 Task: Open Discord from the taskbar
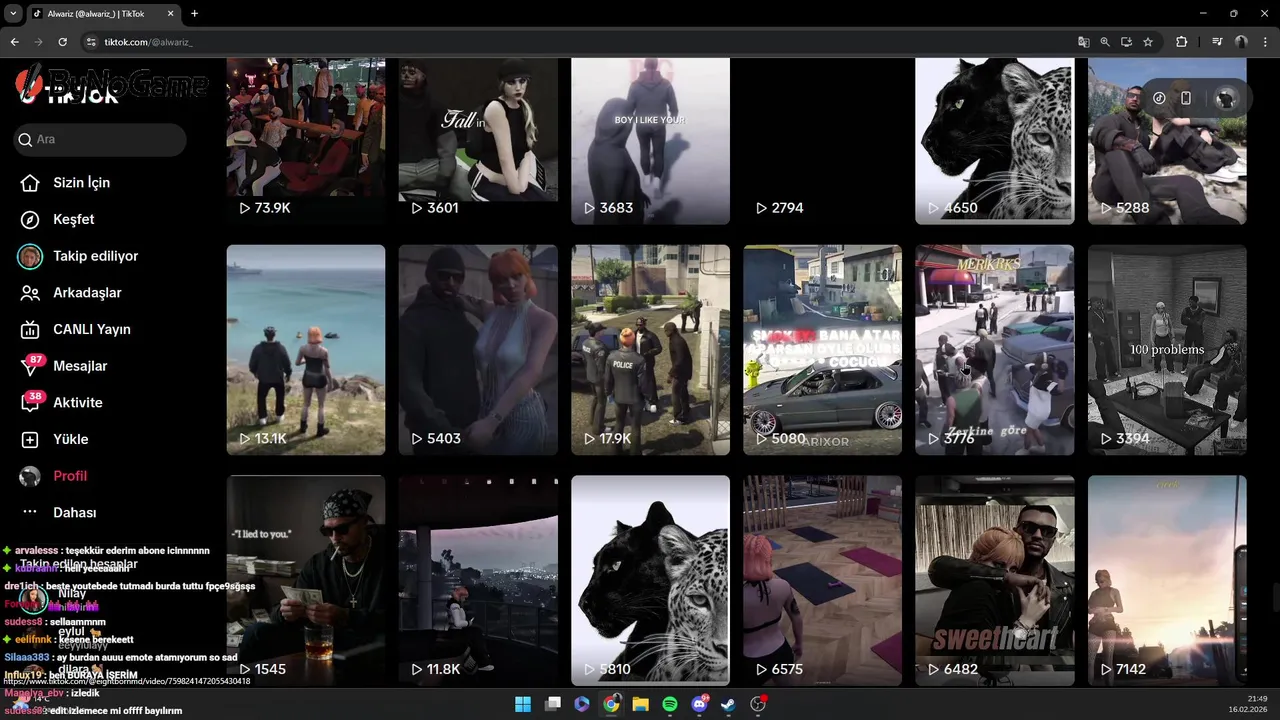tap(700, 704)
